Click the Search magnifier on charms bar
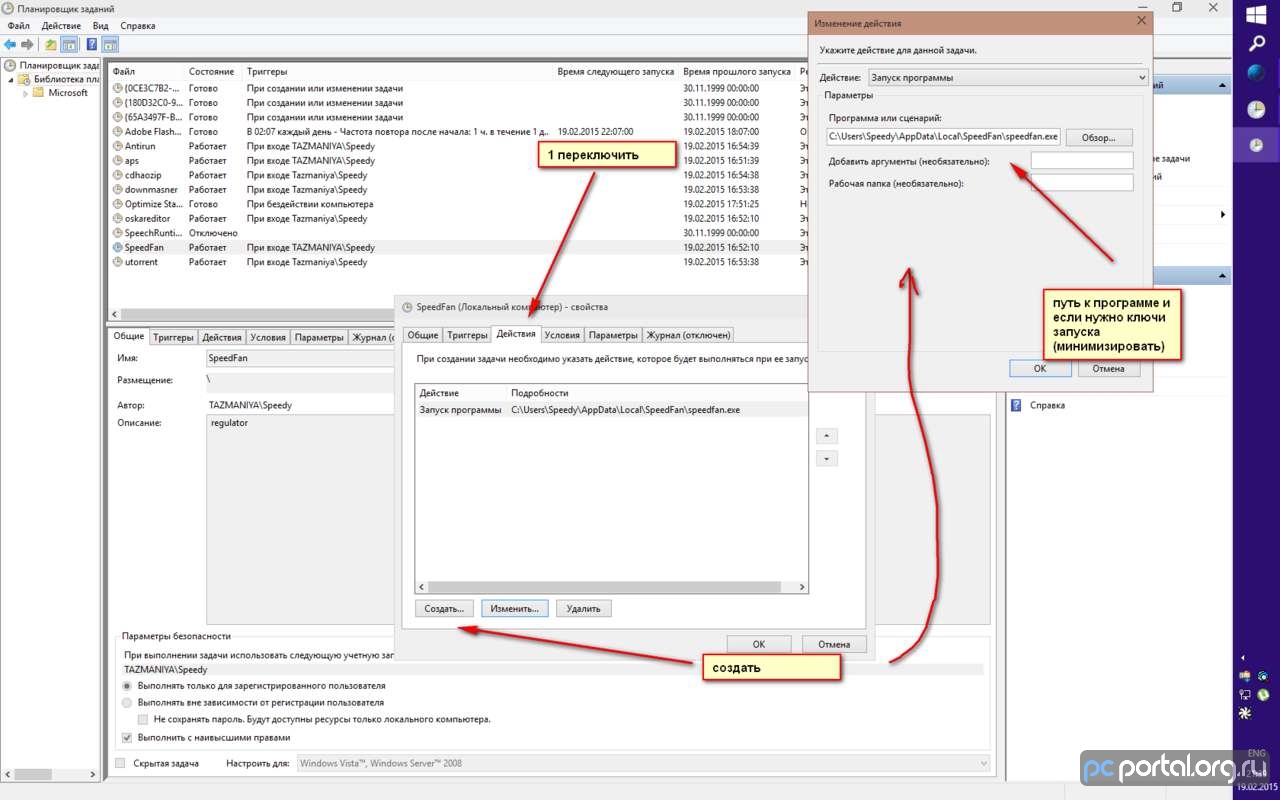This screenshot has width=1280, height=800. [1256, 43]
